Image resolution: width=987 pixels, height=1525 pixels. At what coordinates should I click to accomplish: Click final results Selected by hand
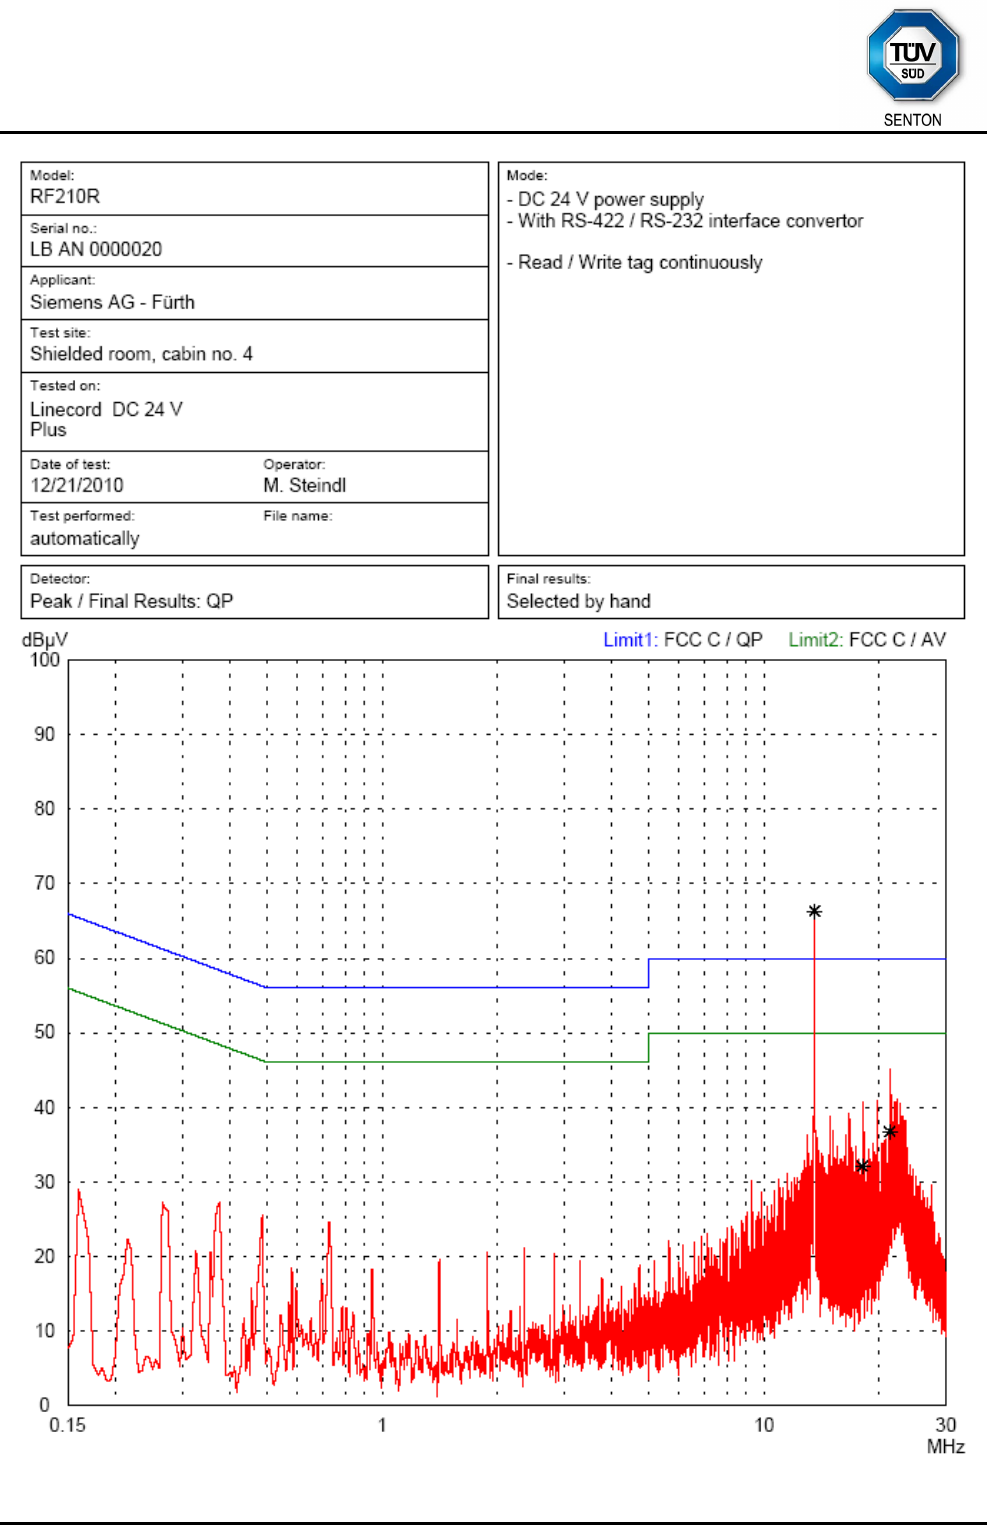(578, 601)
